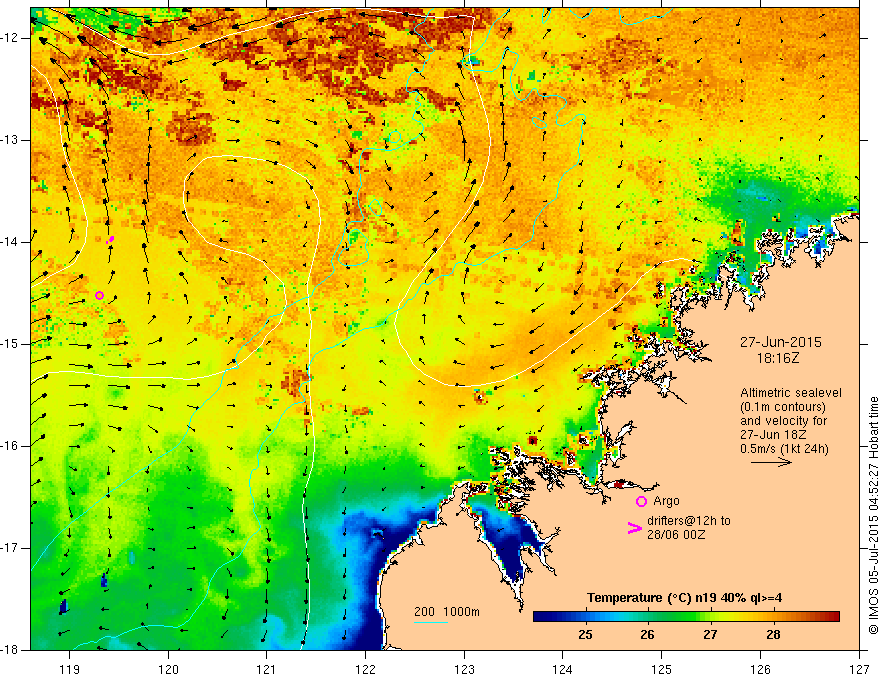Click the latitude axis label -13
880x680 pixels.
[x=10, y=140]
